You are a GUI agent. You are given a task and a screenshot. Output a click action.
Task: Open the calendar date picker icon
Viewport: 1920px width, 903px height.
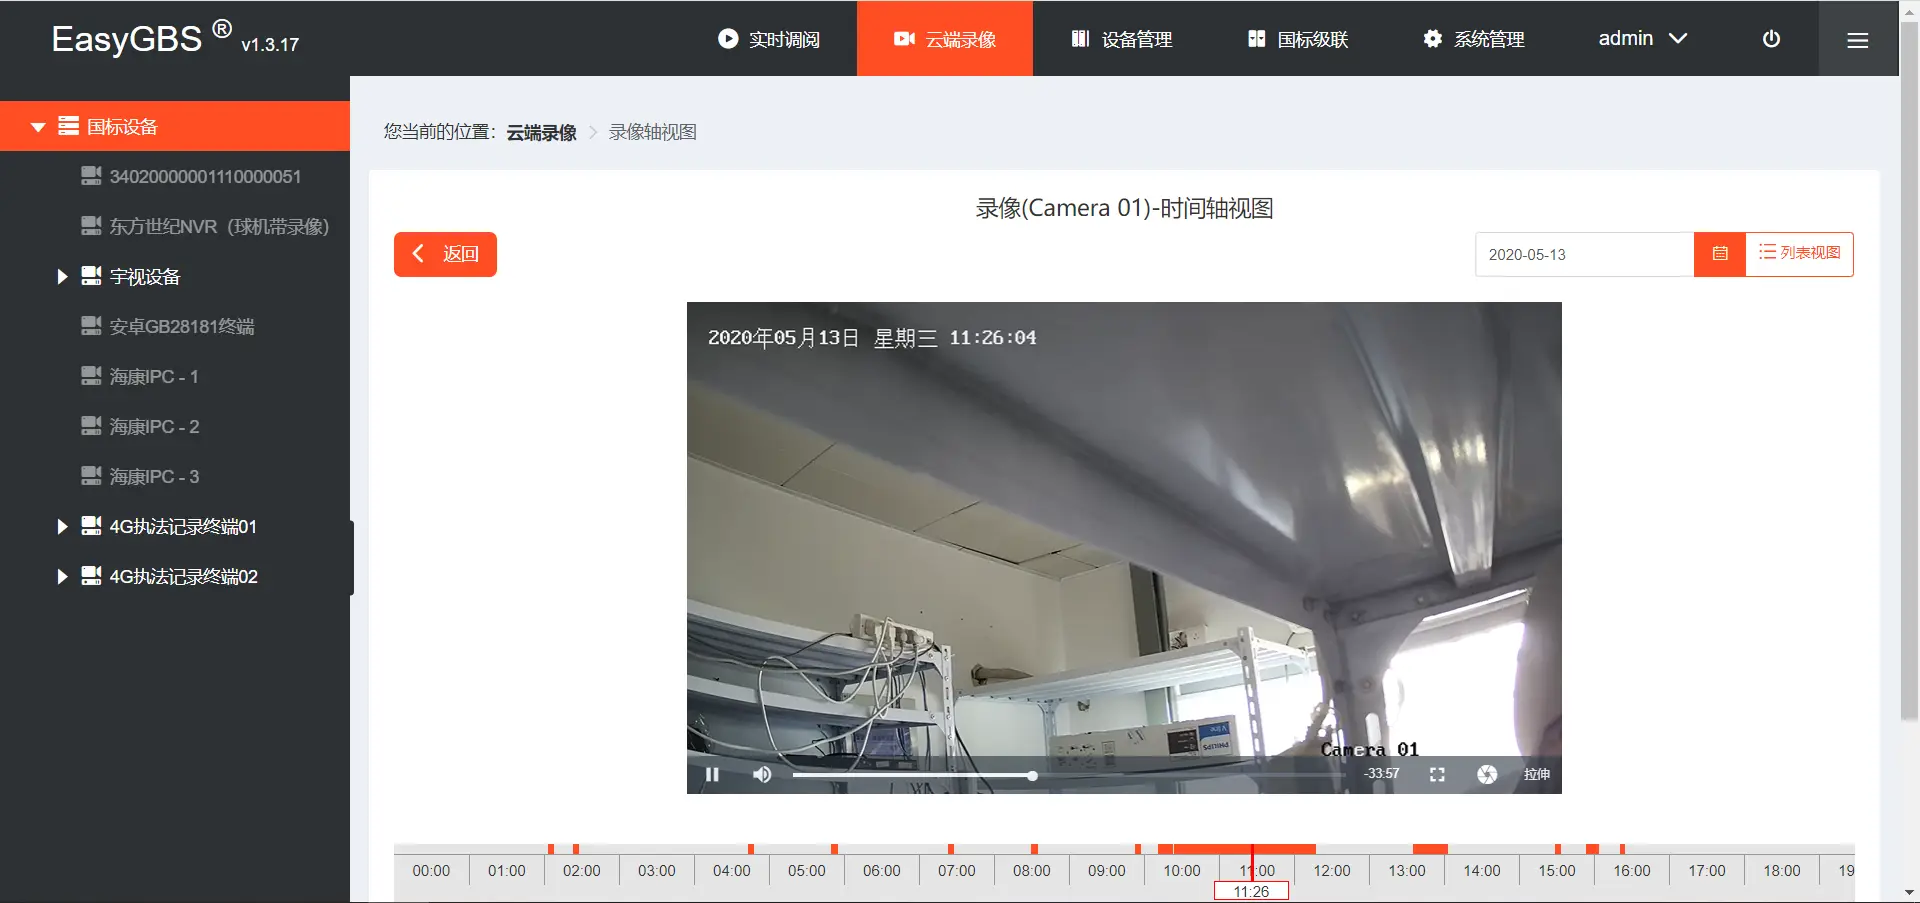(1719, 254)
